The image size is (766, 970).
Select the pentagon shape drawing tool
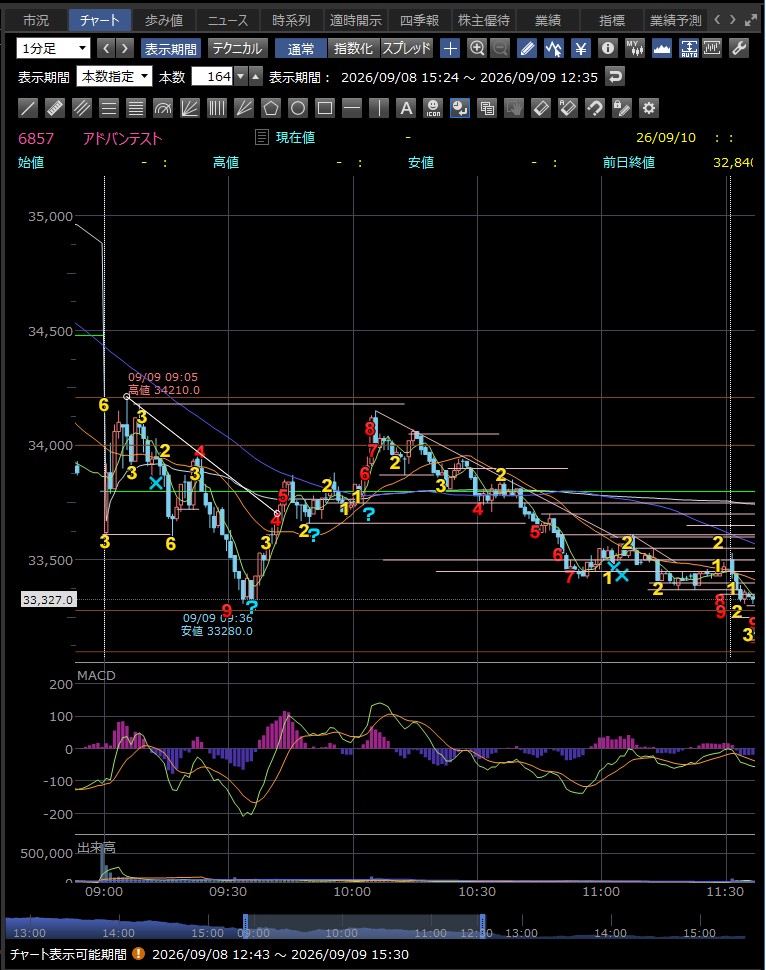coord(271,109)
